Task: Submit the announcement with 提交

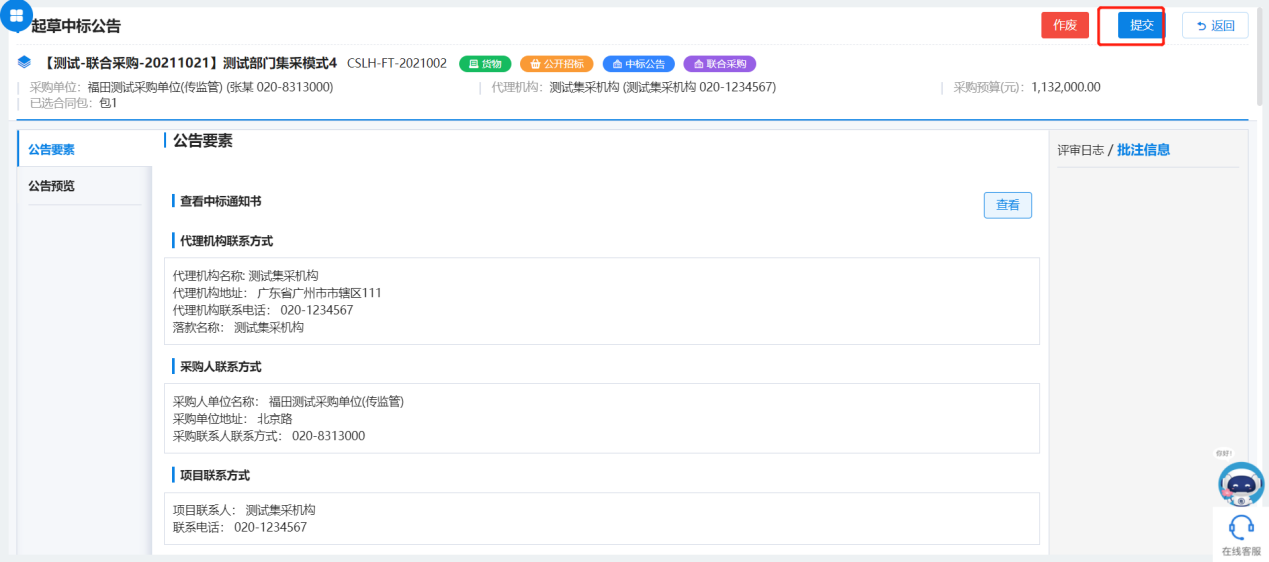Action: pyautogui.click(x=1141, y=25)
